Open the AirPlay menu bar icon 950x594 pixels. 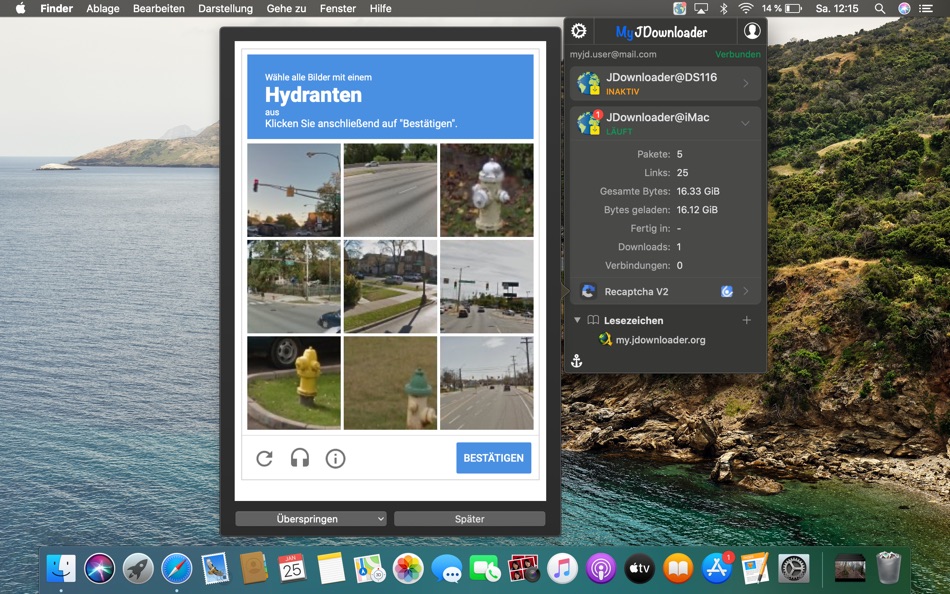[701, 8]
